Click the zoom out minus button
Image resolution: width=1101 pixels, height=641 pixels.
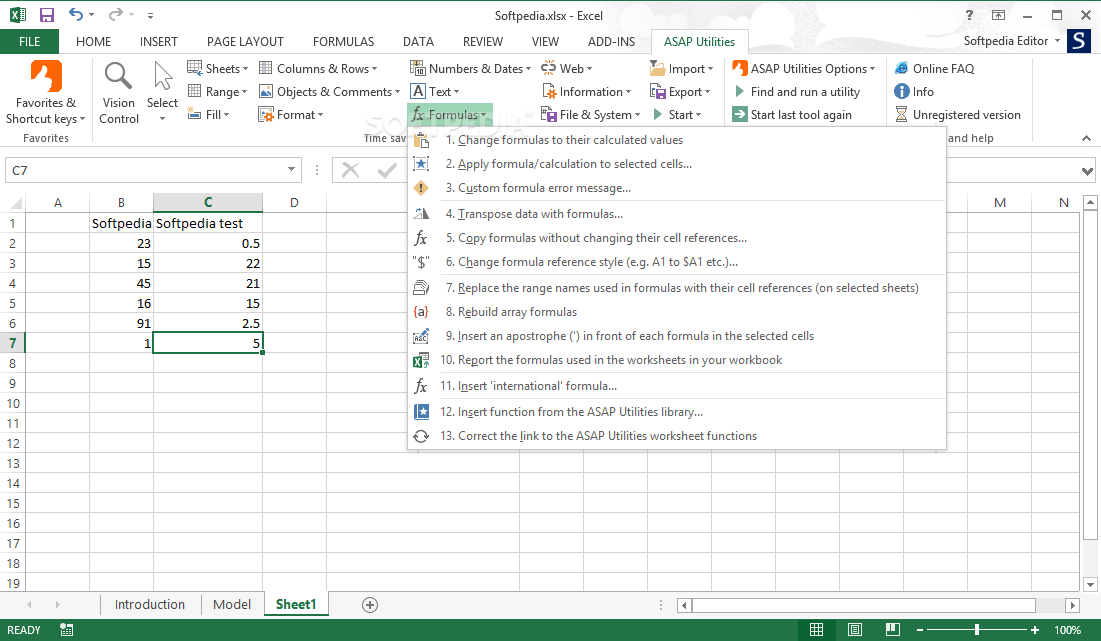[920, 630]
